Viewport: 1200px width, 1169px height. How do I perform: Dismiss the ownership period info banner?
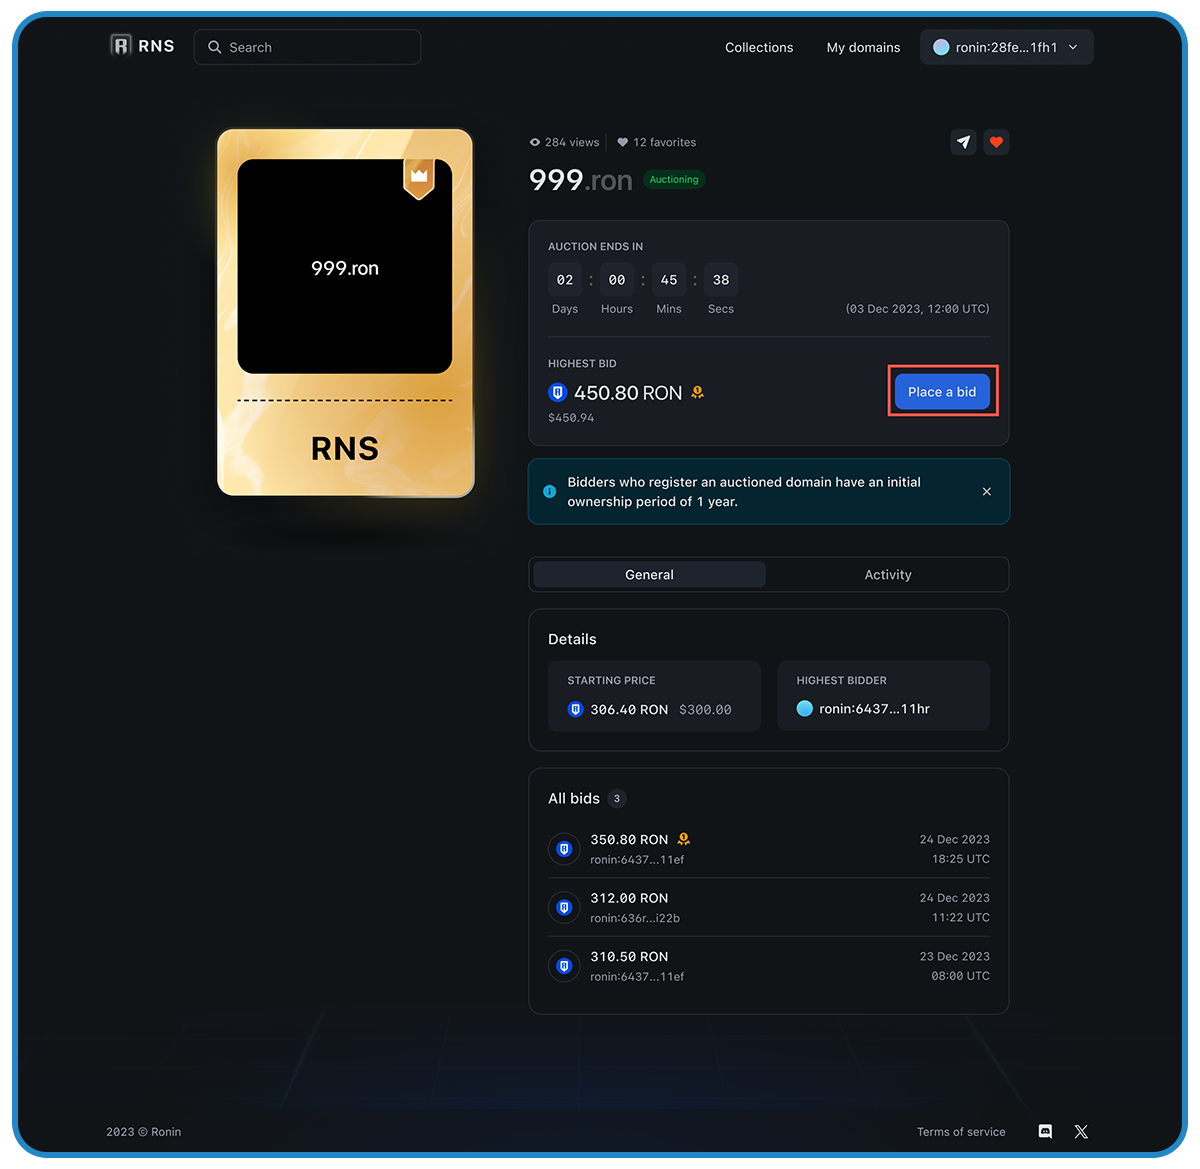tap(987, 492)
